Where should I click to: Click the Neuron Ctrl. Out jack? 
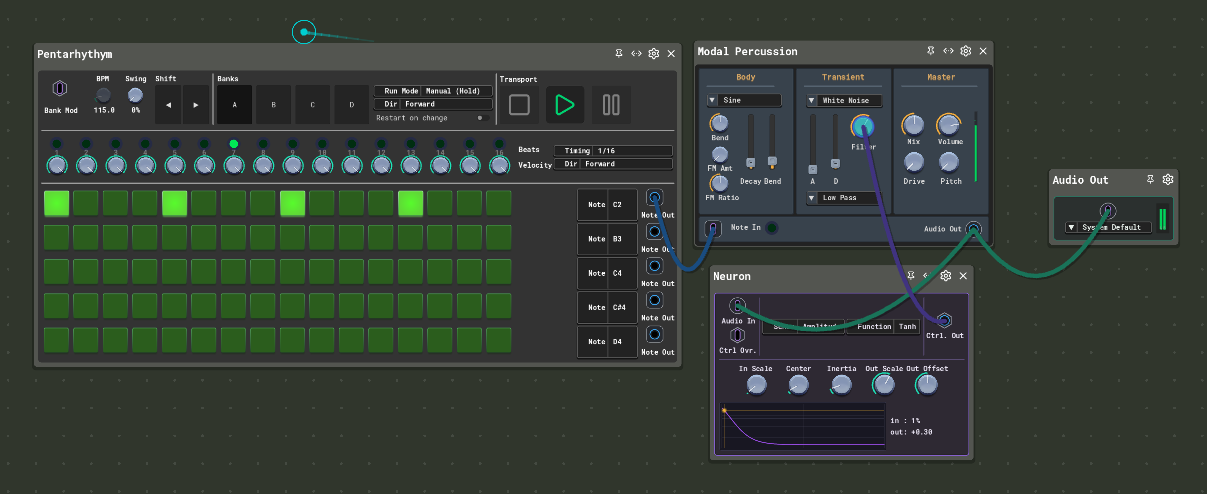[944, 320]
